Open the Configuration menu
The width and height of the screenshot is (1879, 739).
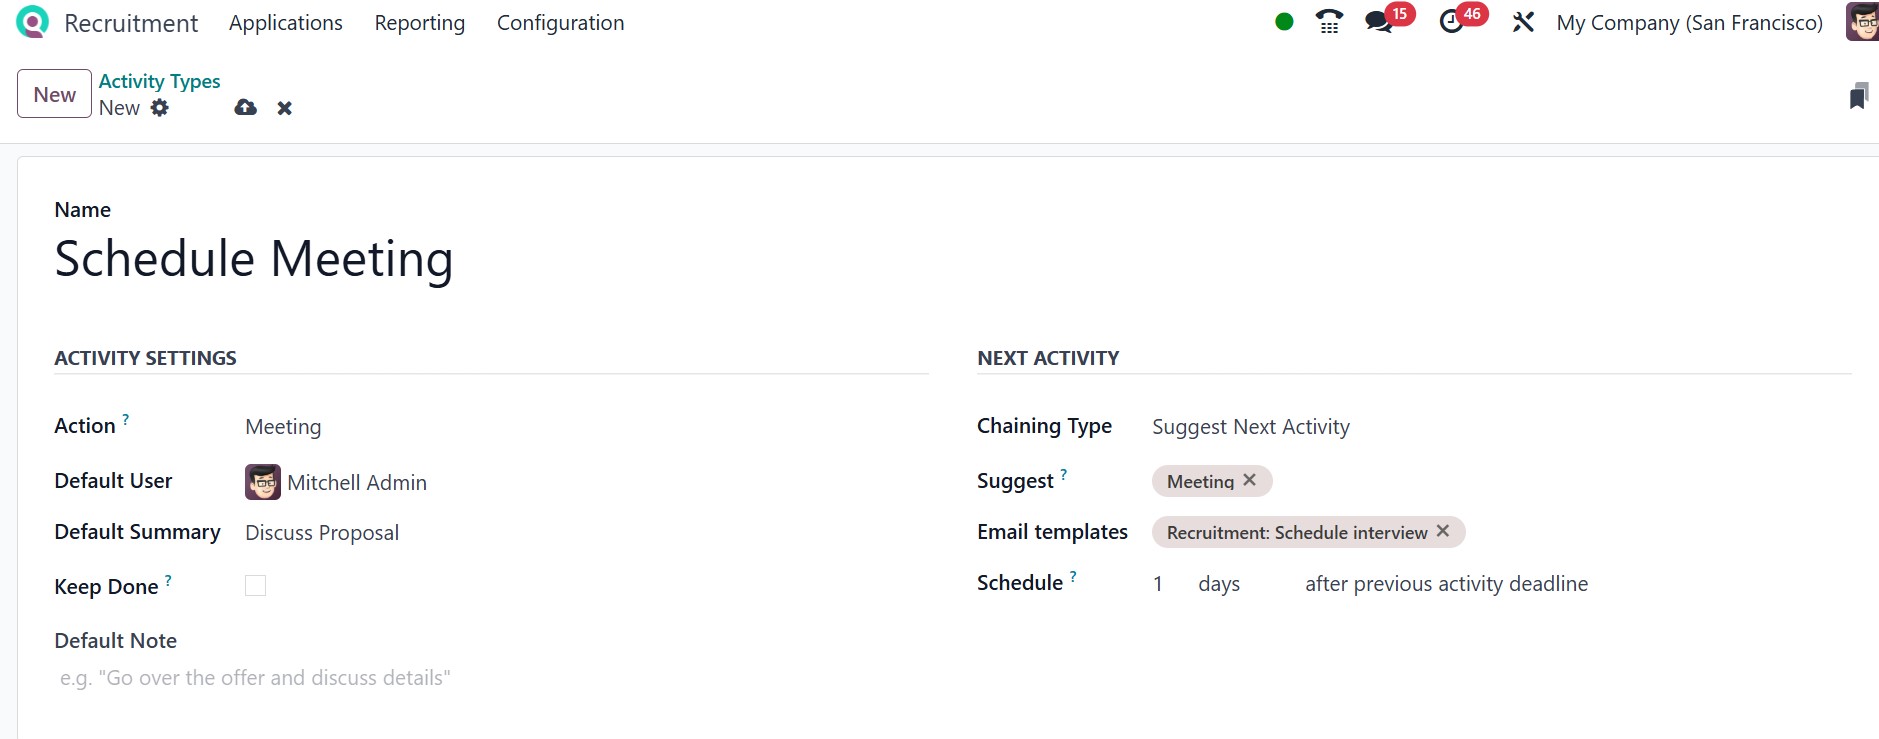560,23
